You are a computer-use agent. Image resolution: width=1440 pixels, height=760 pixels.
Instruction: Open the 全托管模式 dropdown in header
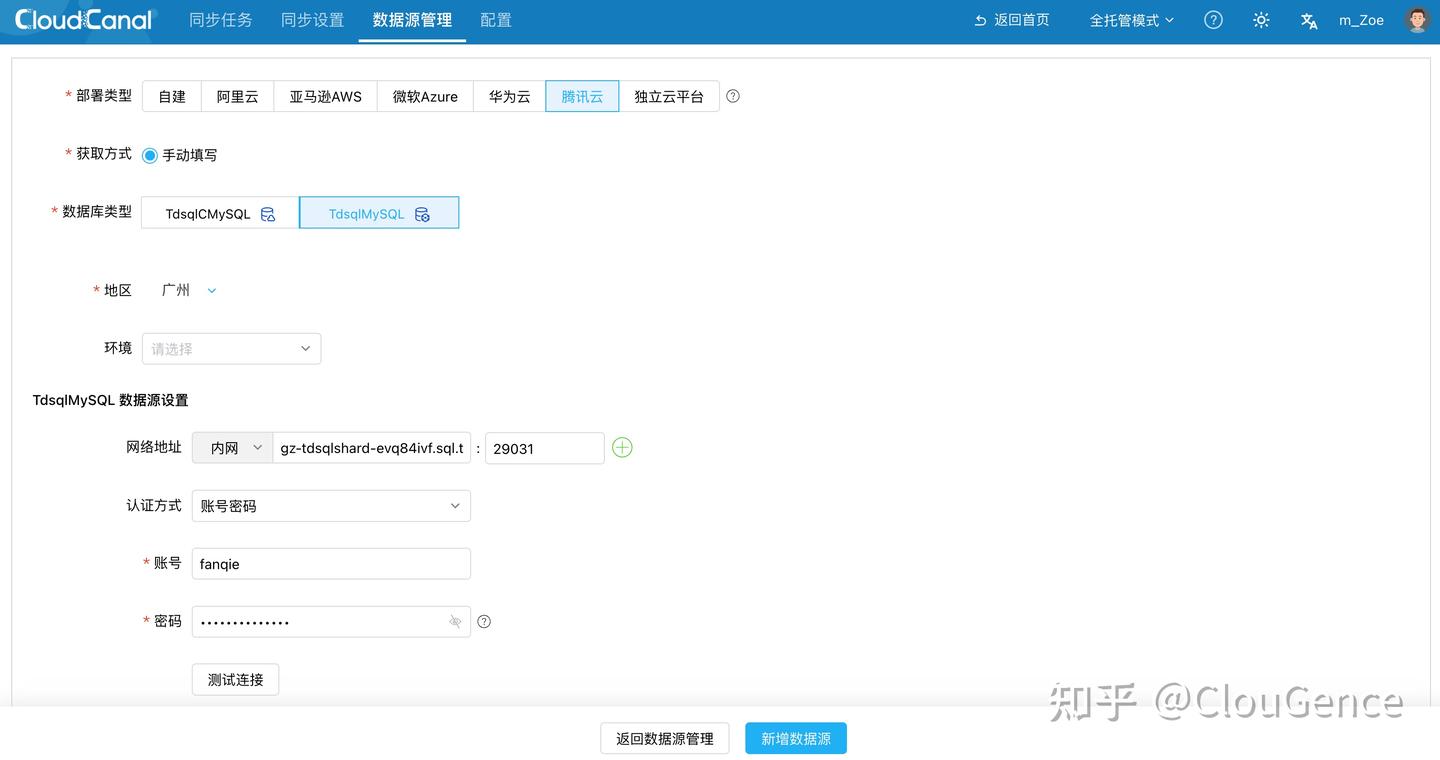tap(1131, 20)
